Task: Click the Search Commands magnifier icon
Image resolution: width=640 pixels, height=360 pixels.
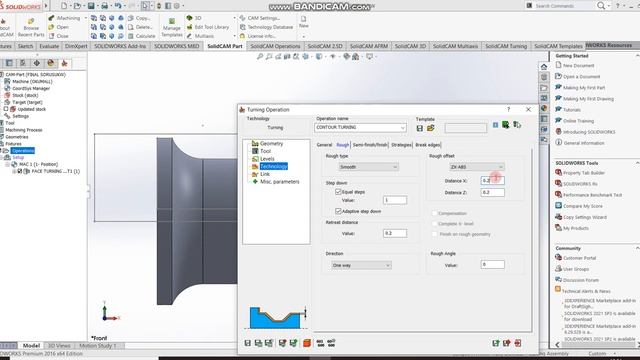Action: click(x=601, y=6)
